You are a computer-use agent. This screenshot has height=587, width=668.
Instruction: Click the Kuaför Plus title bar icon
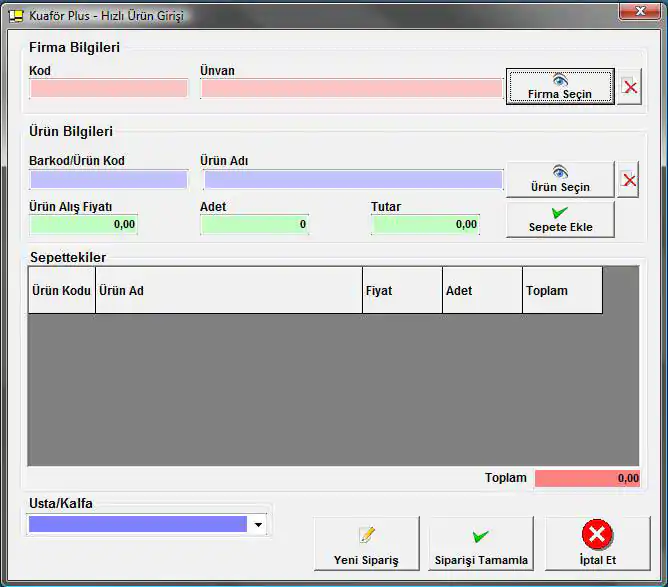coord(16,16)
